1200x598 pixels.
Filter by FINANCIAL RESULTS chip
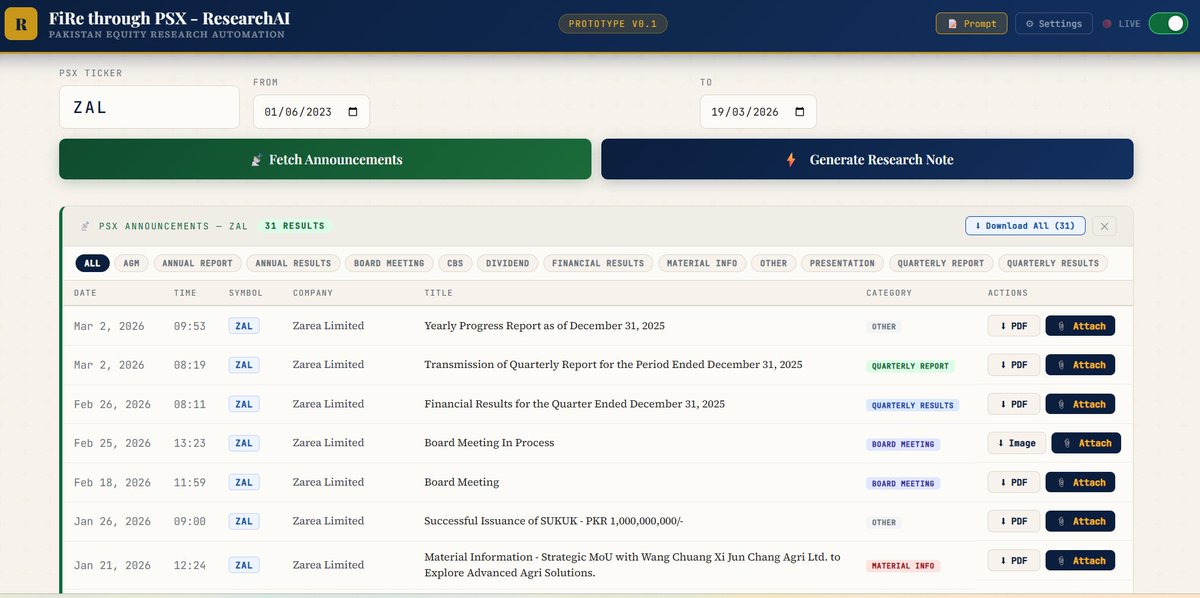(x=598, y=263)
